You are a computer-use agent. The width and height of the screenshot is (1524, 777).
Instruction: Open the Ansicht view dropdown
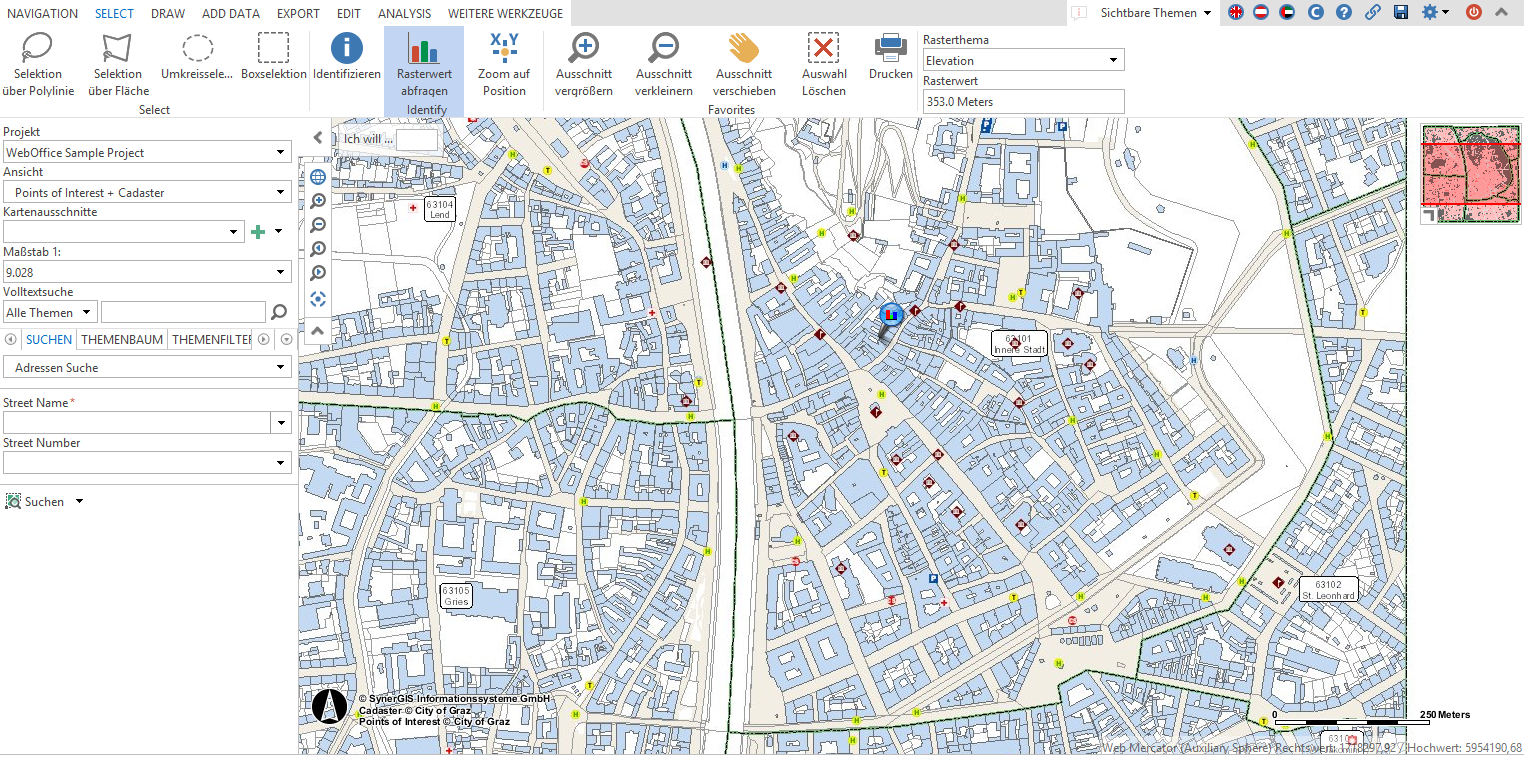tap(280, 192)
